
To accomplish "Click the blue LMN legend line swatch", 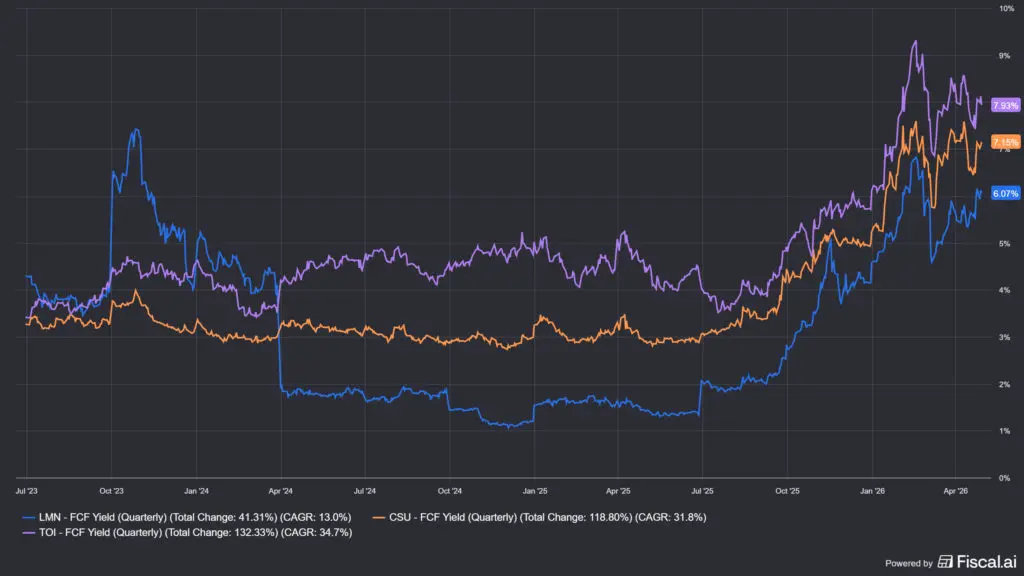I will (x=29, y=518).
